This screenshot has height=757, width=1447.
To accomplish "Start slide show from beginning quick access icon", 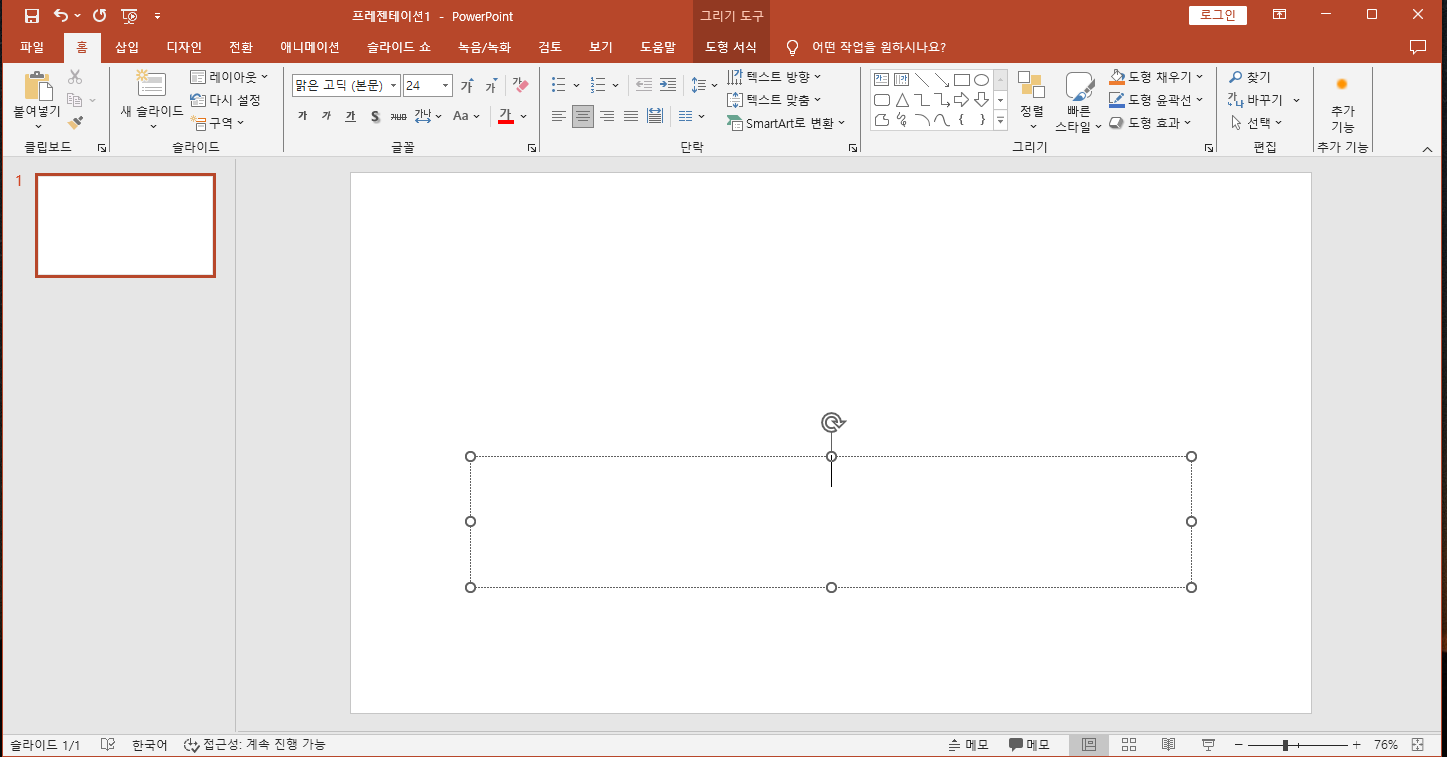I will (x=130, y=16).
